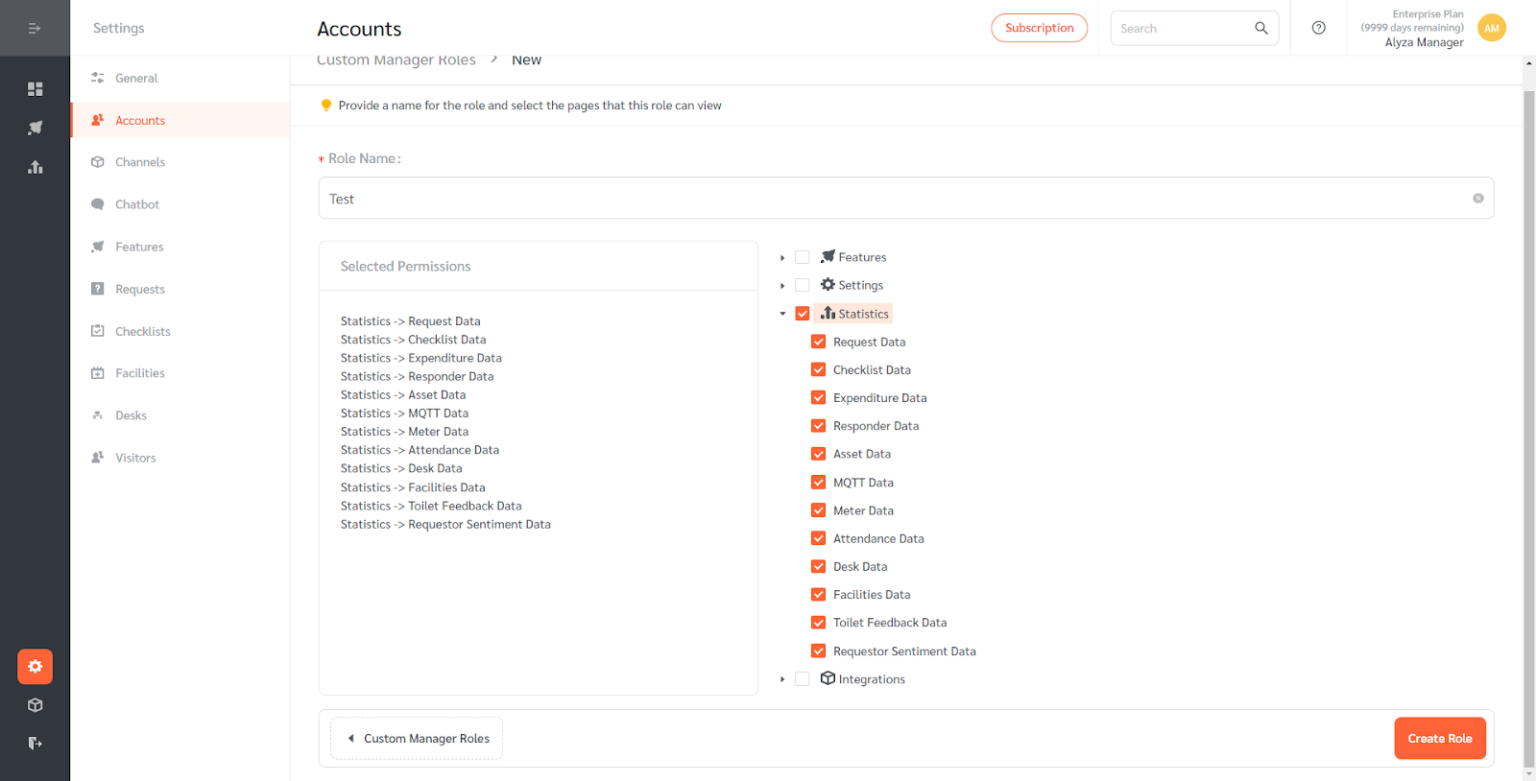Expand the Features tree node arrow
Screen dimensions: 1536x781
point(782,257)
